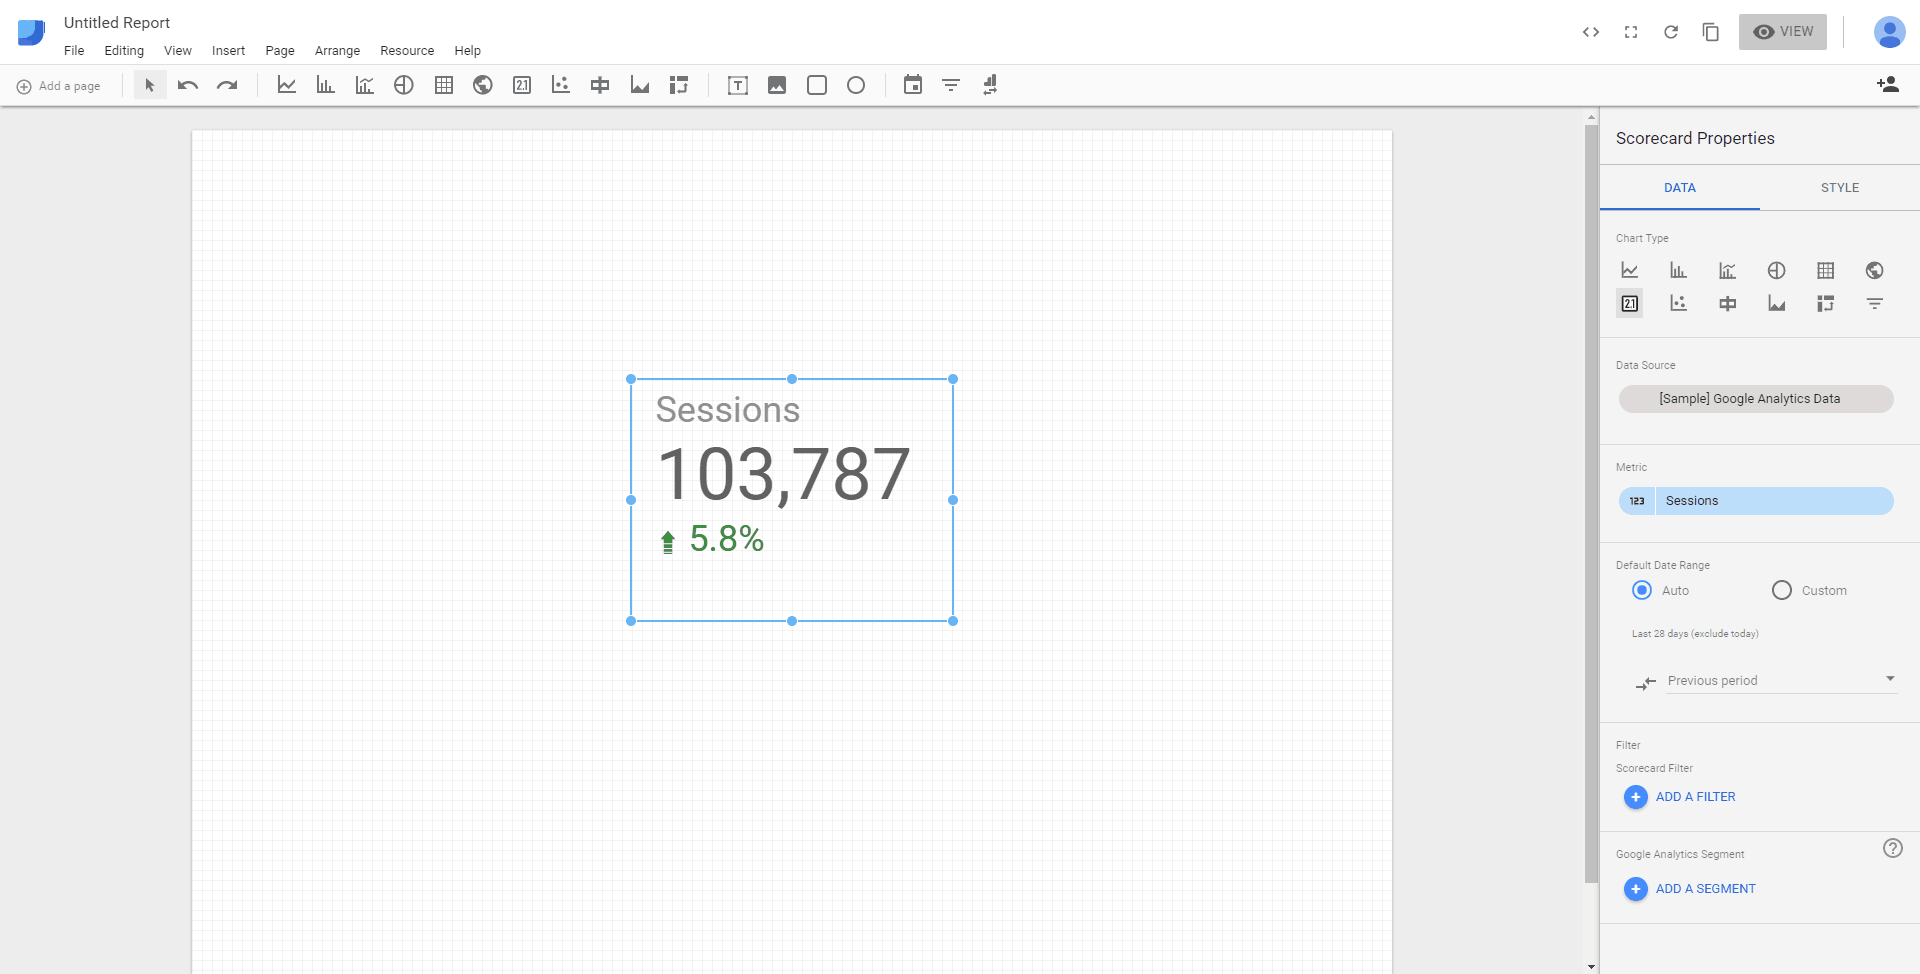Undo the last action
This screenshot has height=974, width=1920.
(x=187, y=85)
